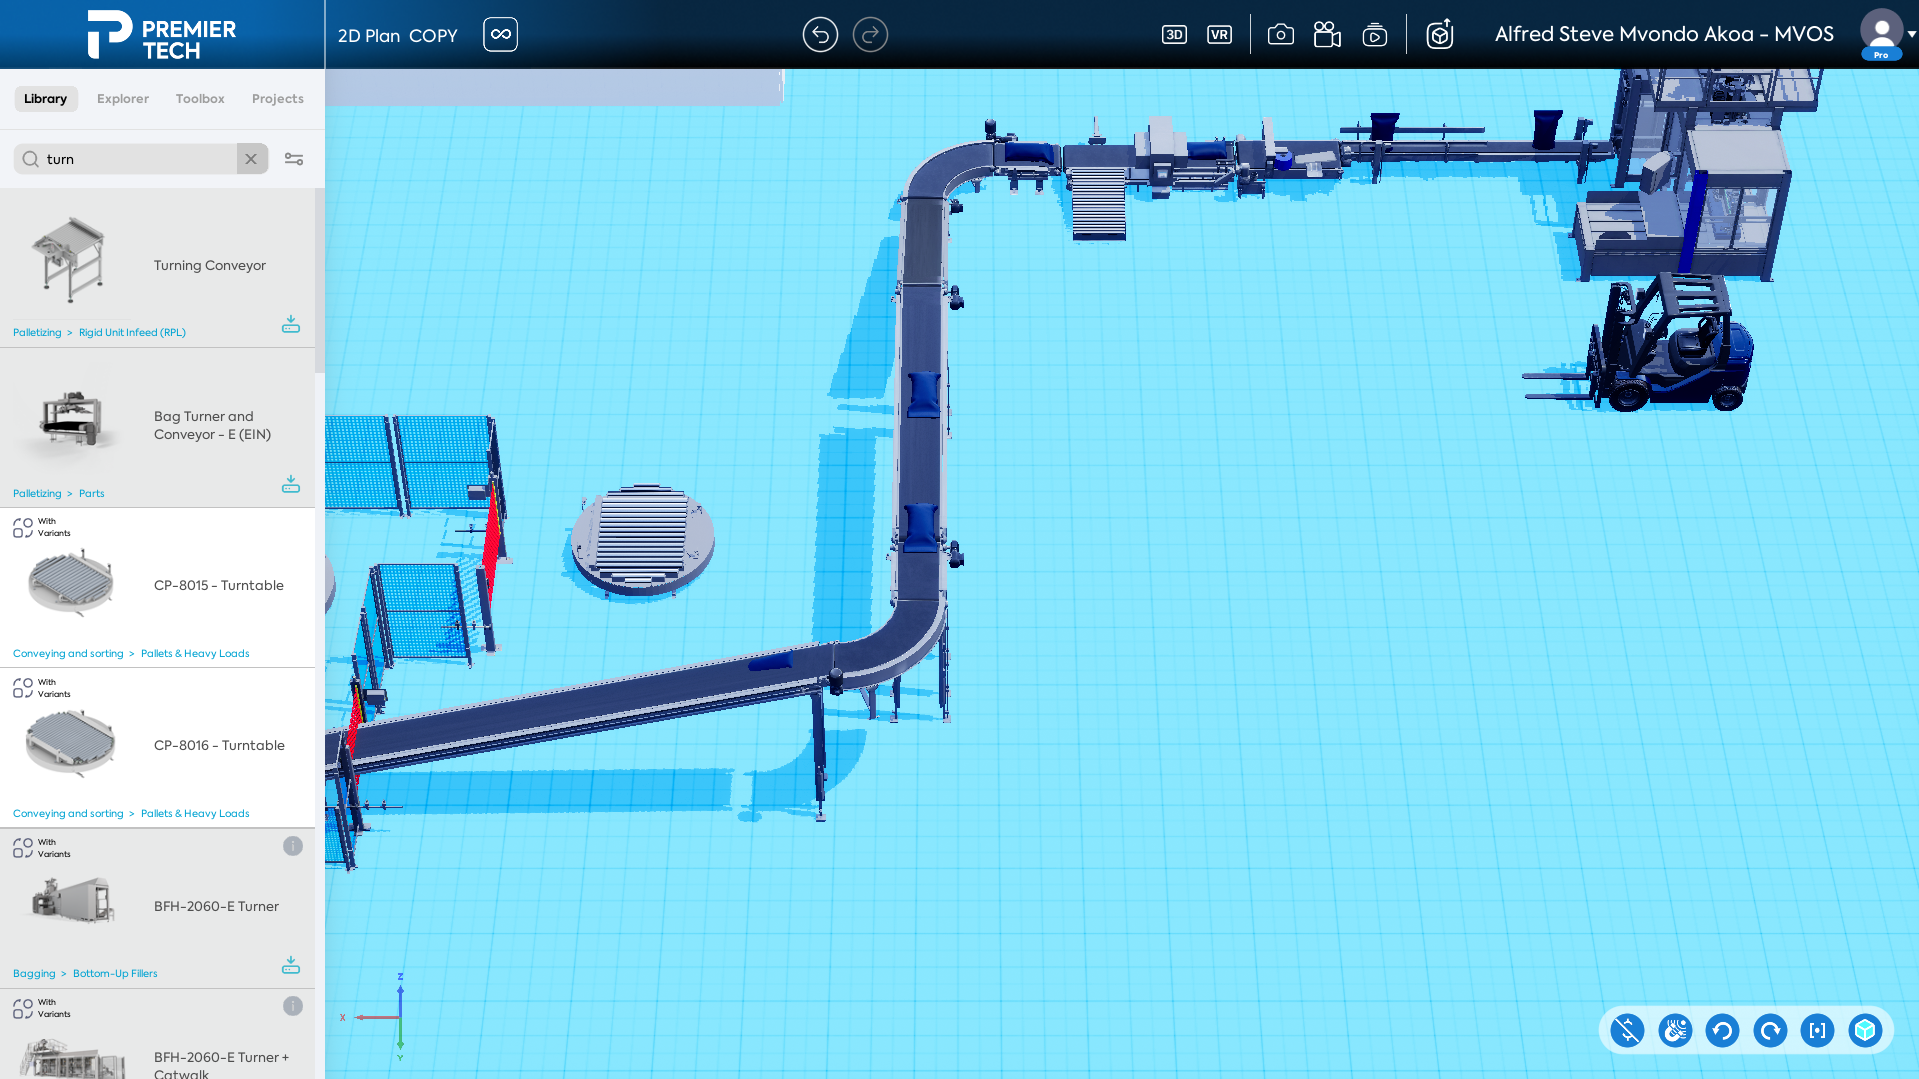Image resolution: width=1919 pixels, height=1079 pixels.
Task: Open 'Conveying and sorting' link under CP-8016
Action: (x=68, y=814)
